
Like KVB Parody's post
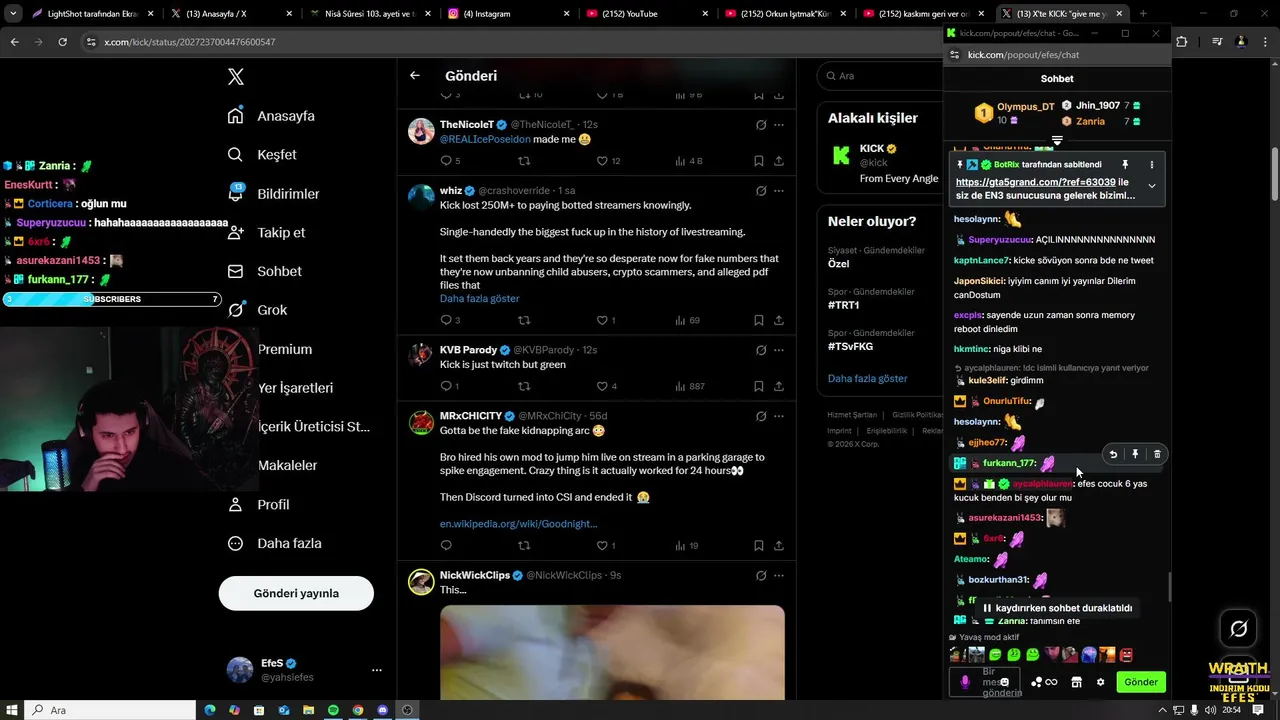602,386
